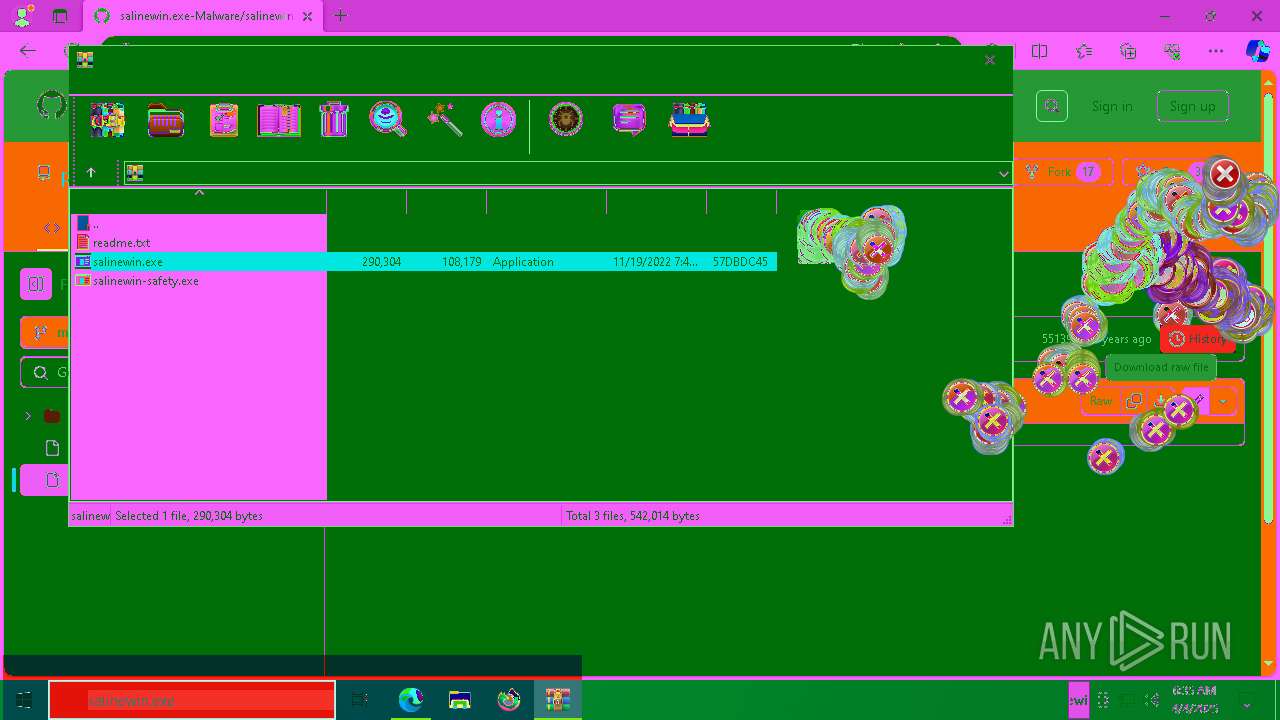This screenshot has width=1280, height=720.
Task: Click the GitHub Sign up button
Action: [x=1192, y=106]
